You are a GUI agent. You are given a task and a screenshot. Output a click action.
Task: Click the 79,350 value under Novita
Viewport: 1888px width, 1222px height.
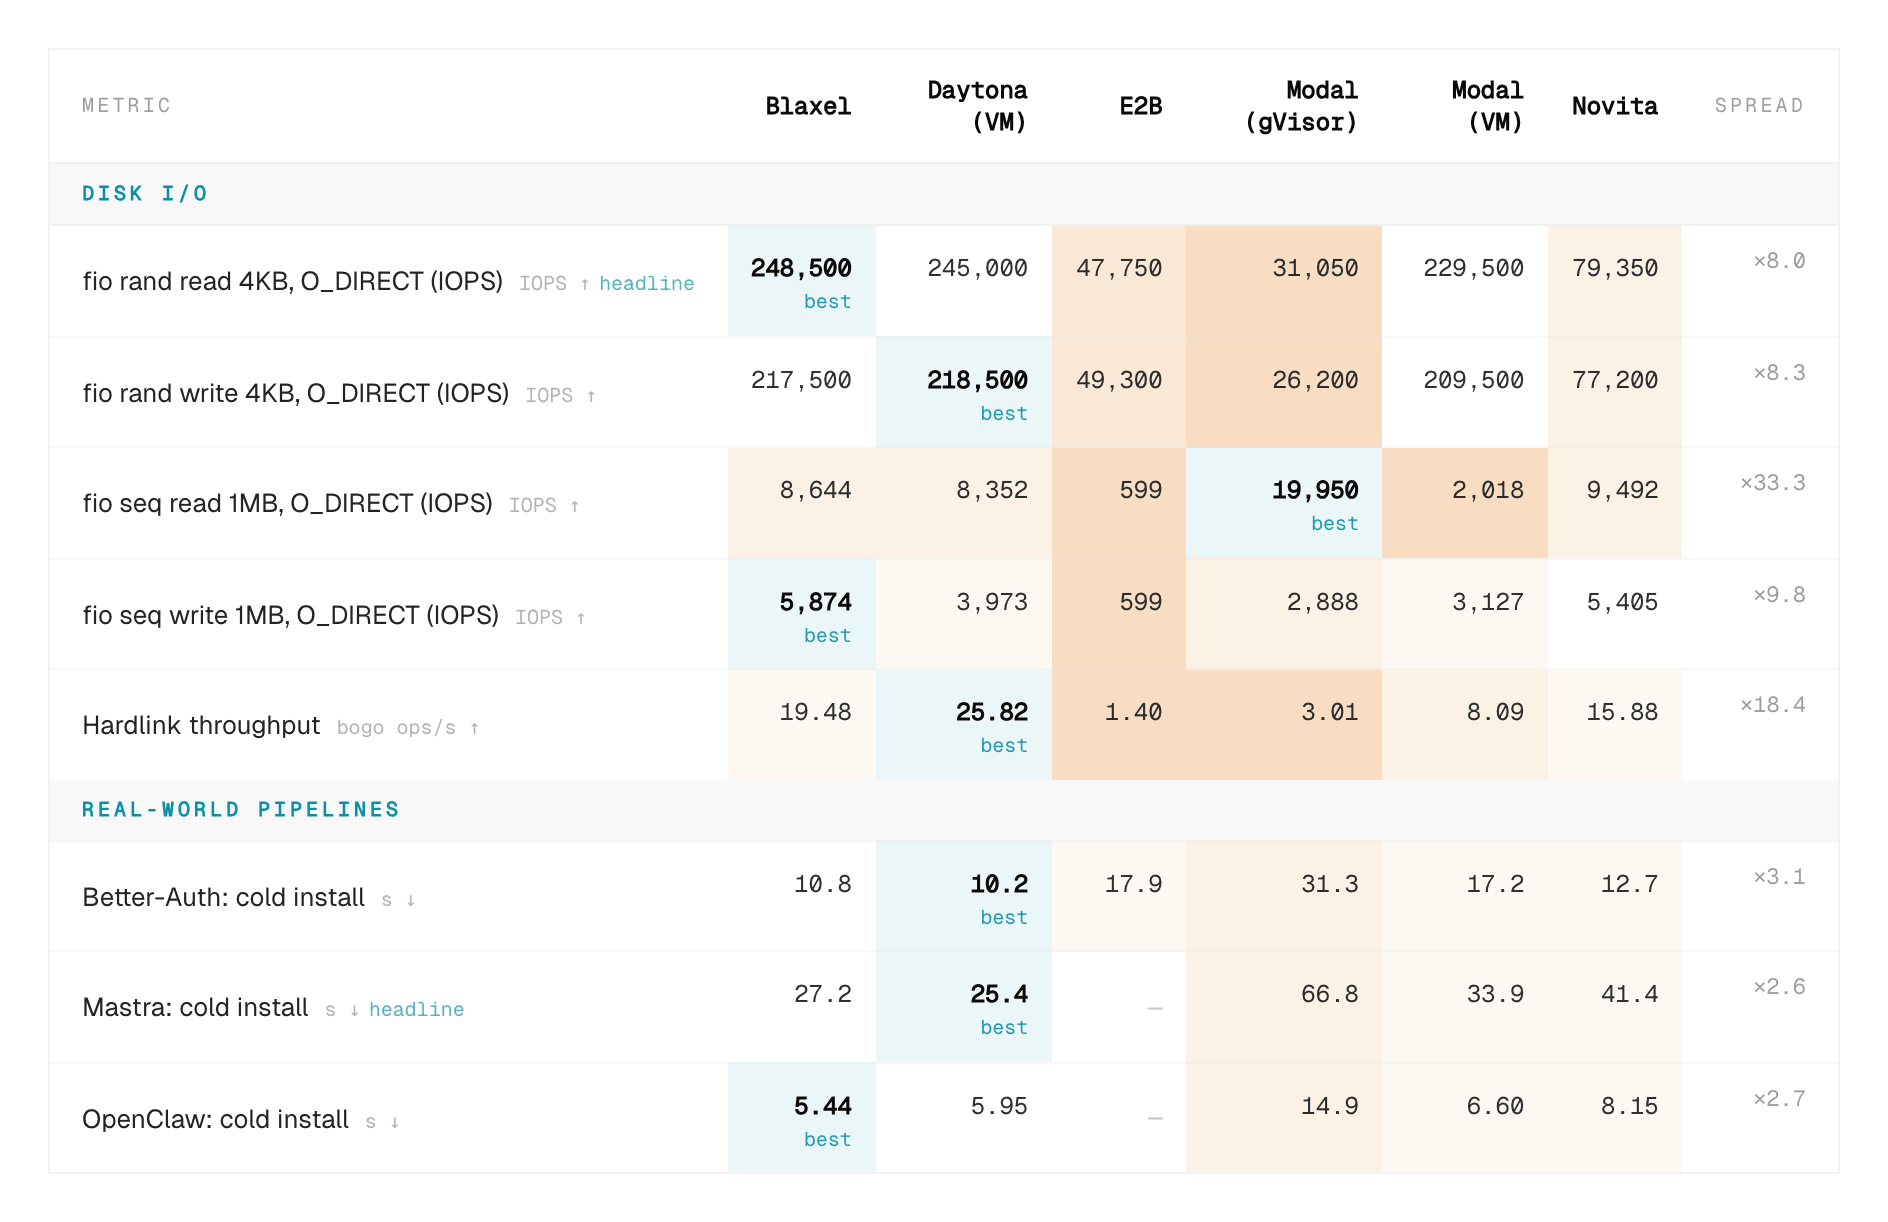pyautogui.click(x=1615, y=269)
